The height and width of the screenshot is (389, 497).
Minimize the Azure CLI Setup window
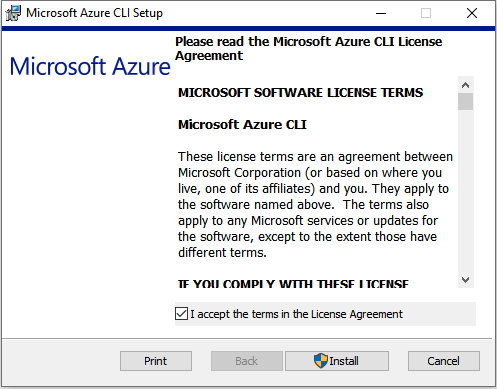click(381, 13)
